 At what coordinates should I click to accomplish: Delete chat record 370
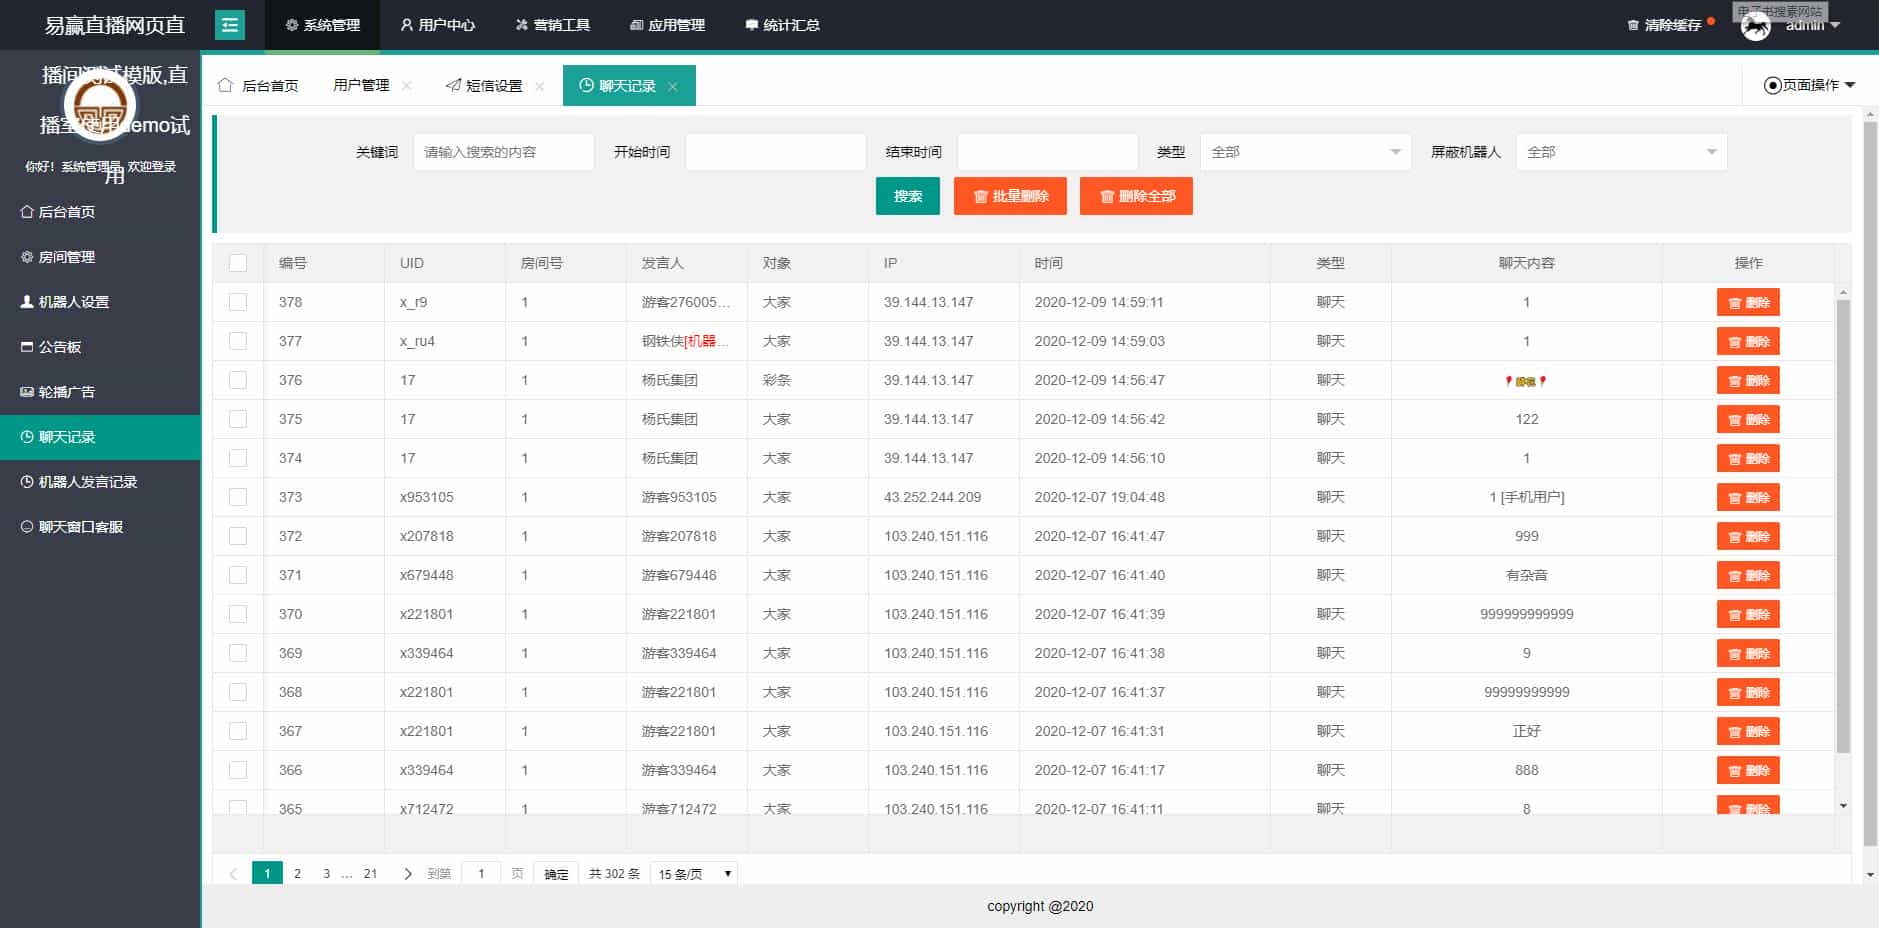pos(1748,614)
